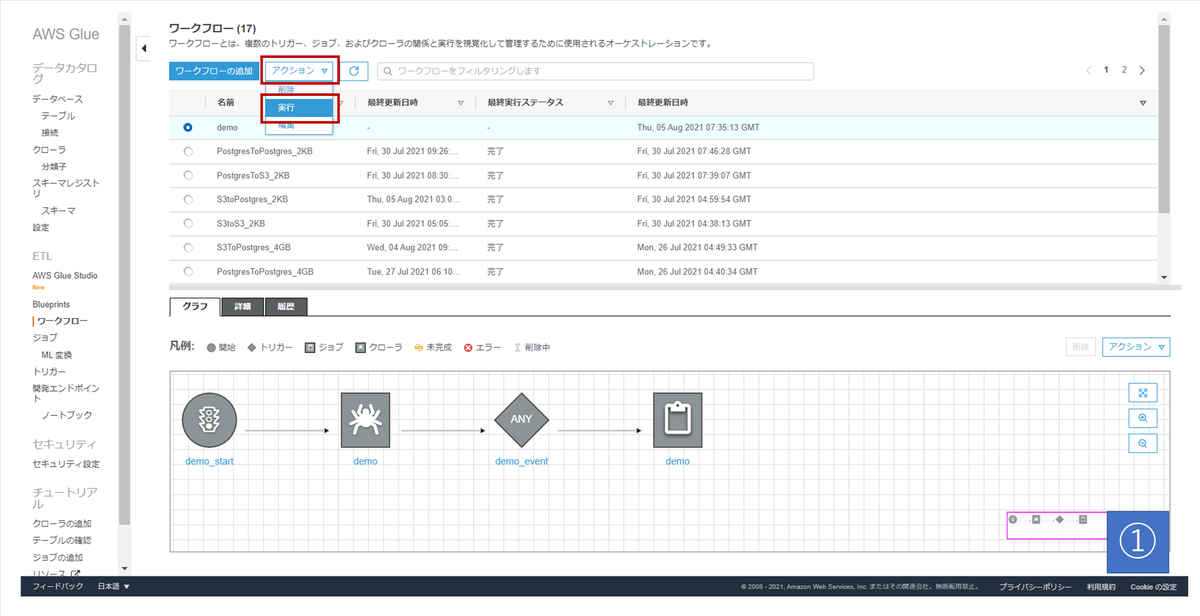Click the demo_start node label
This screenshot has height=616, width=1200.
(209, 461)
